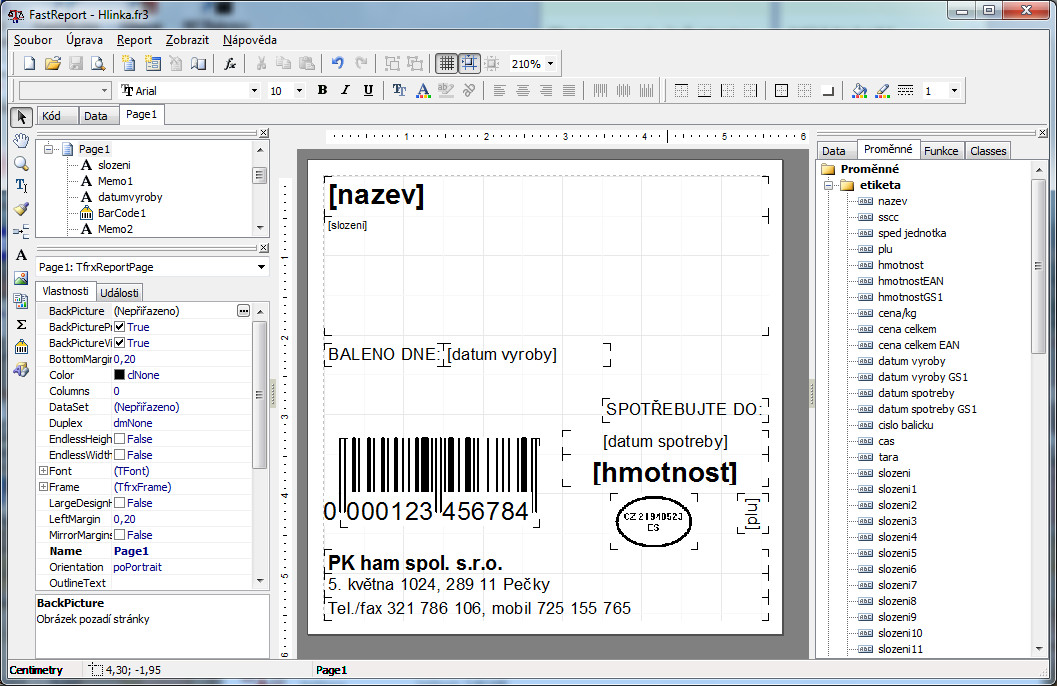Insert a Picture object
The image size is (1057, 686).
click(x=22, y=278)
